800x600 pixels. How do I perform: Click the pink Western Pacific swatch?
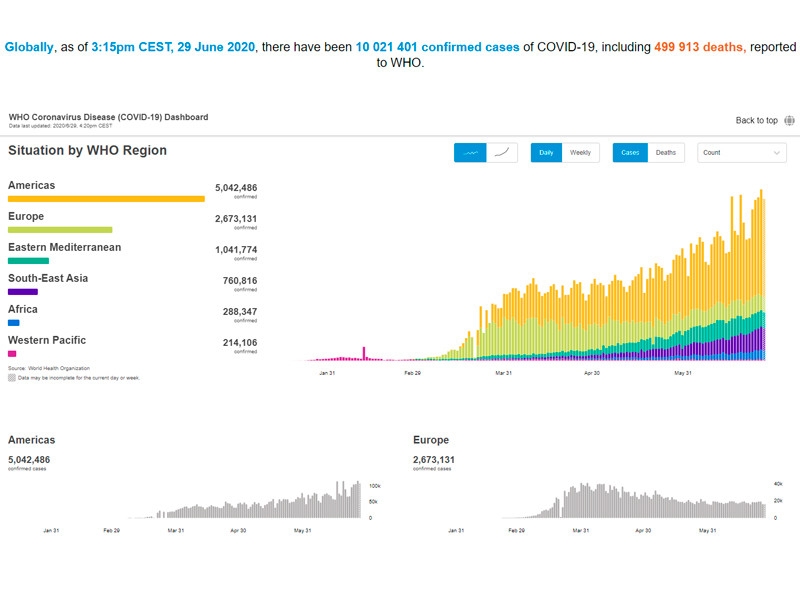(12, 354)
